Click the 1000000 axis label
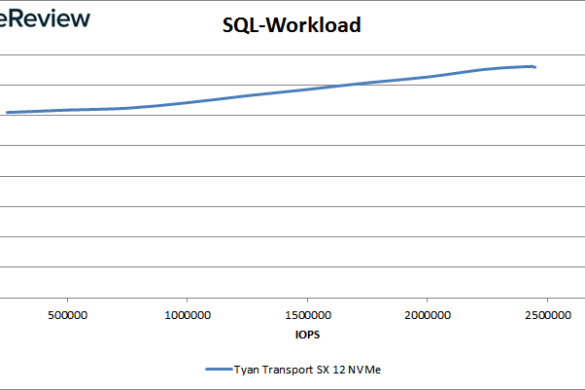This screenshot has height=390, width=585. 188,315
